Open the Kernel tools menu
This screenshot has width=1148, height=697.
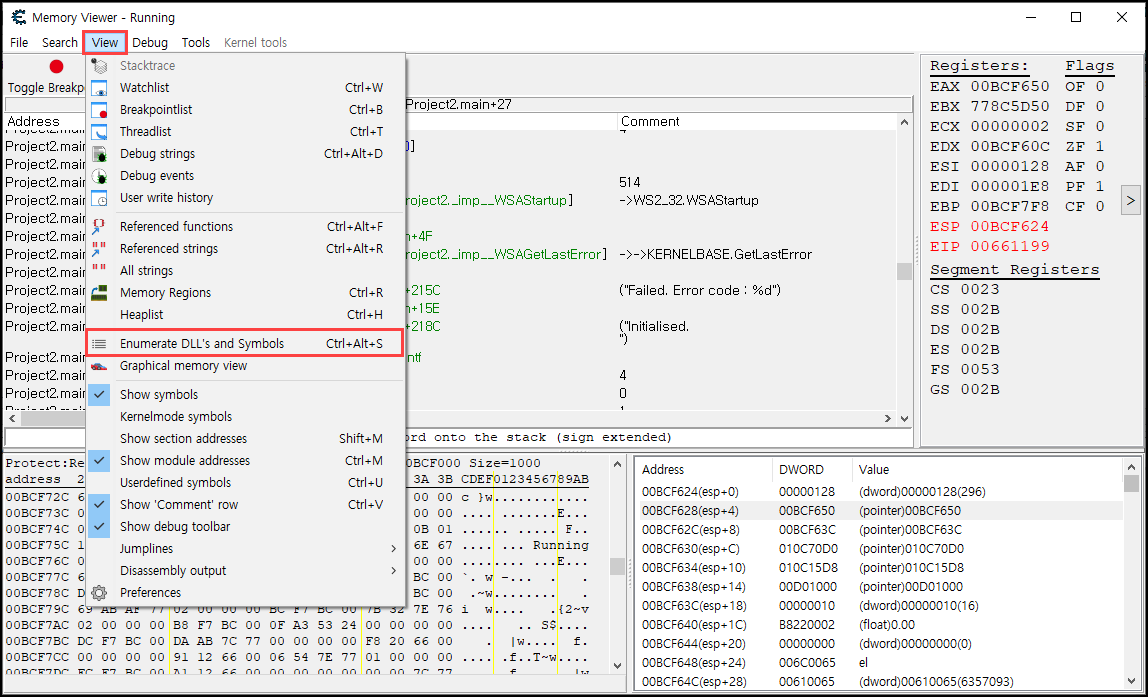256,42
